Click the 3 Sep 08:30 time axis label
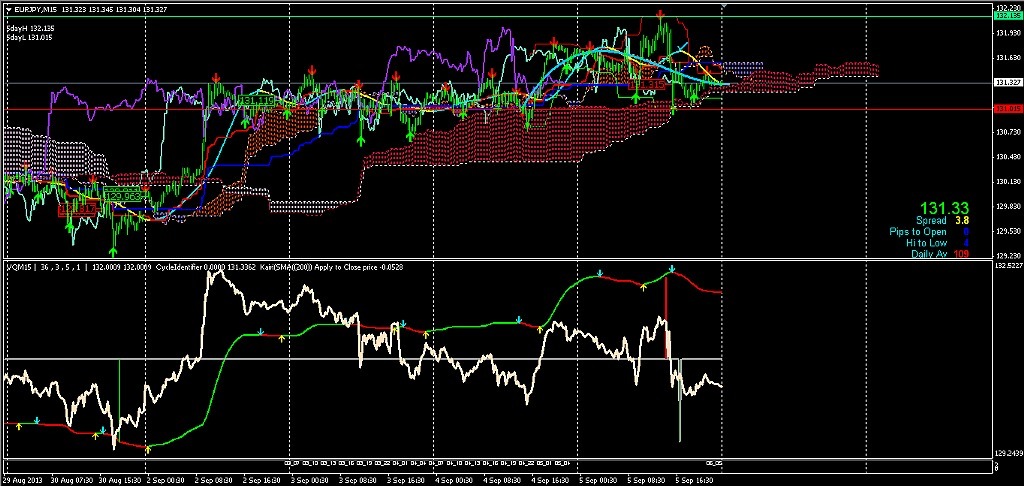This screenshot has width=1024, height=486. (360, 479)
